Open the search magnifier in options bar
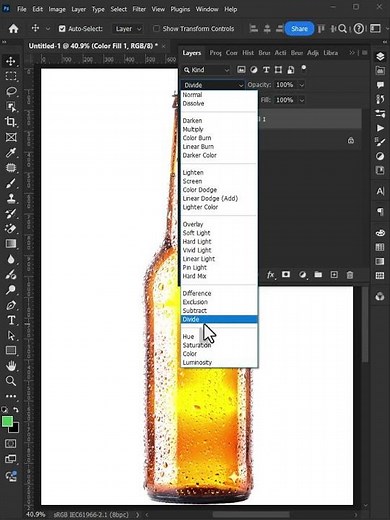This screenshot has height=520, width=390. (342, 29)
